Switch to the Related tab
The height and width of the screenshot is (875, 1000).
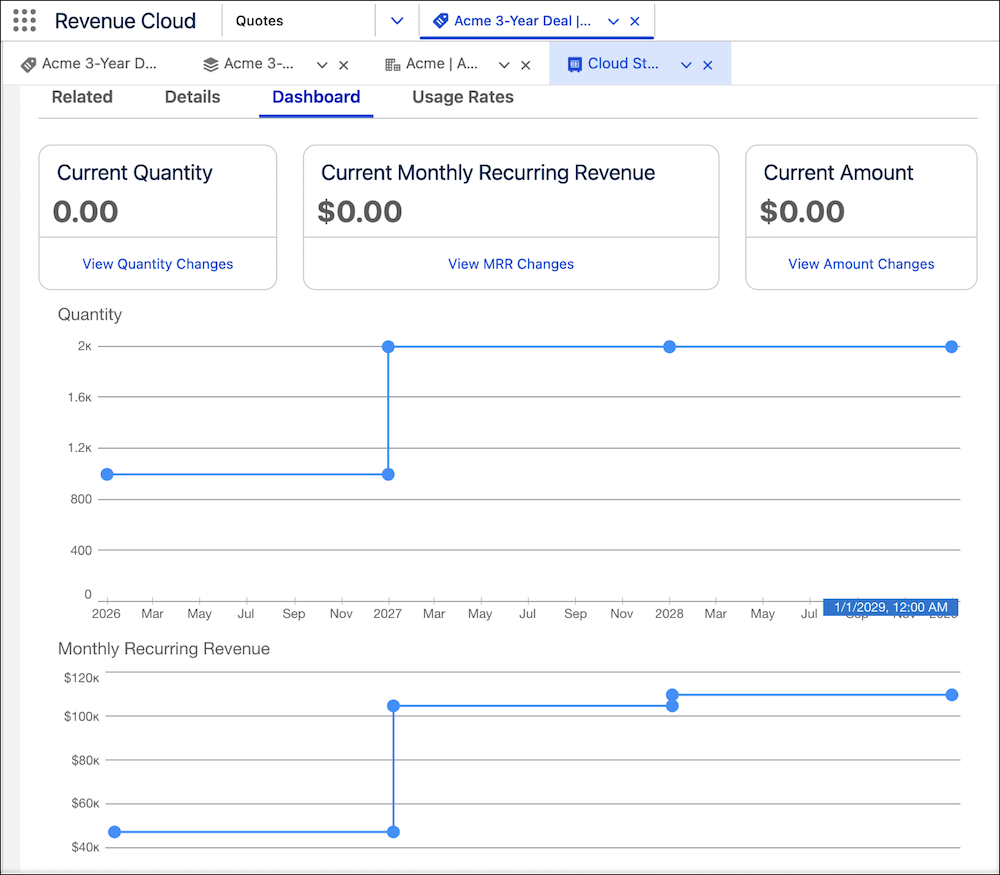(82, 97)
